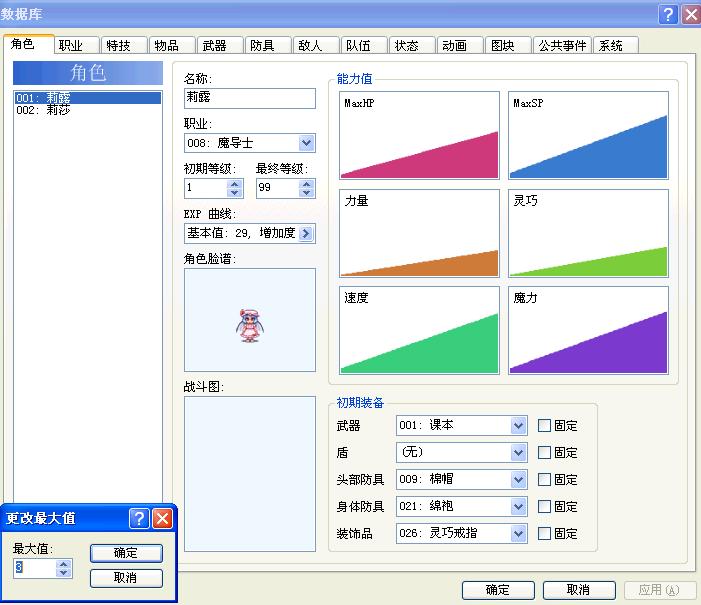
Task: Increase 初期等级 with the up arrow
Action: [x=235, y=184]
